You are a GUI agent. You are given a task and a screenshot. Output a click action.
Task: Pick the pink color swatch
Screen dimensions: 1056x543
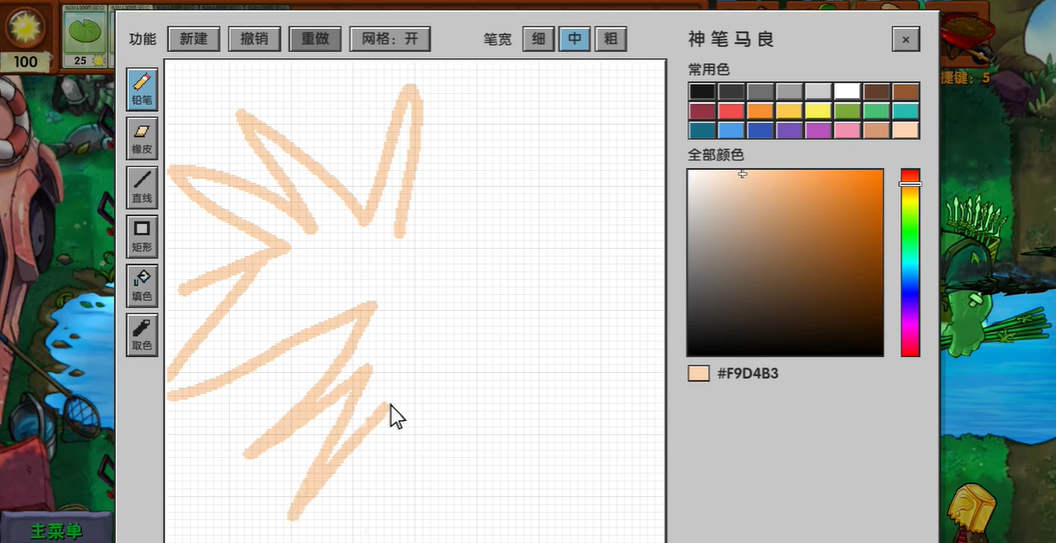pos(847,130)
